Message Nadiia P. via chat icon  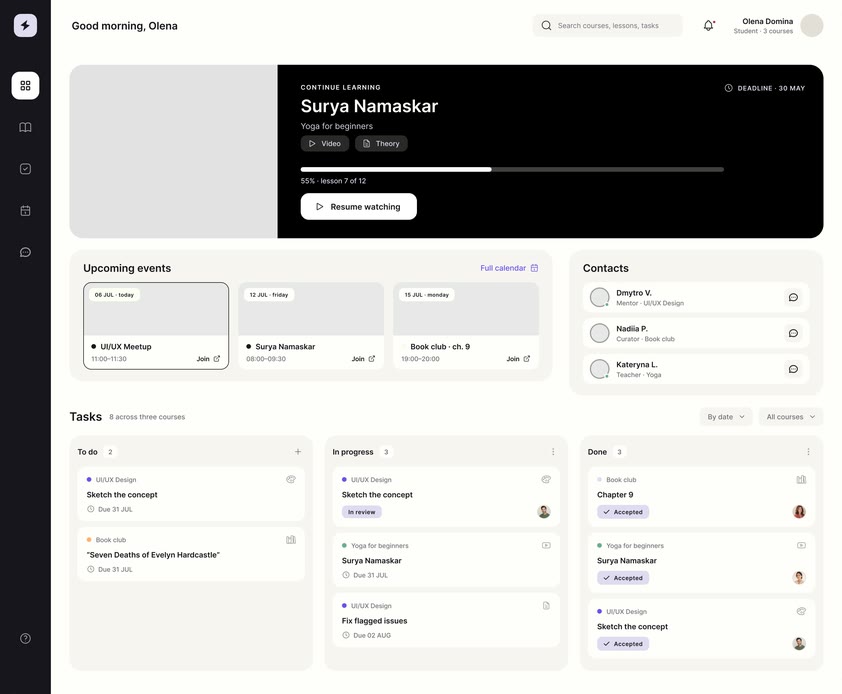[x=793, y=333]
